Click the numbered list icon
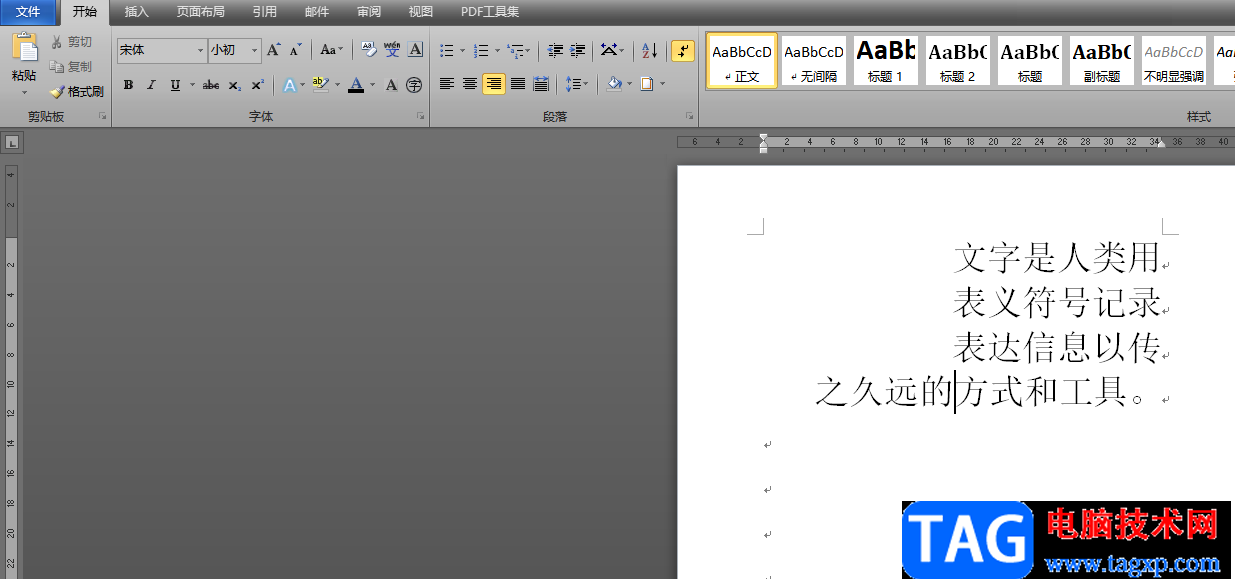This screenshot has height=579, width=1235. (x=481, y=50)
